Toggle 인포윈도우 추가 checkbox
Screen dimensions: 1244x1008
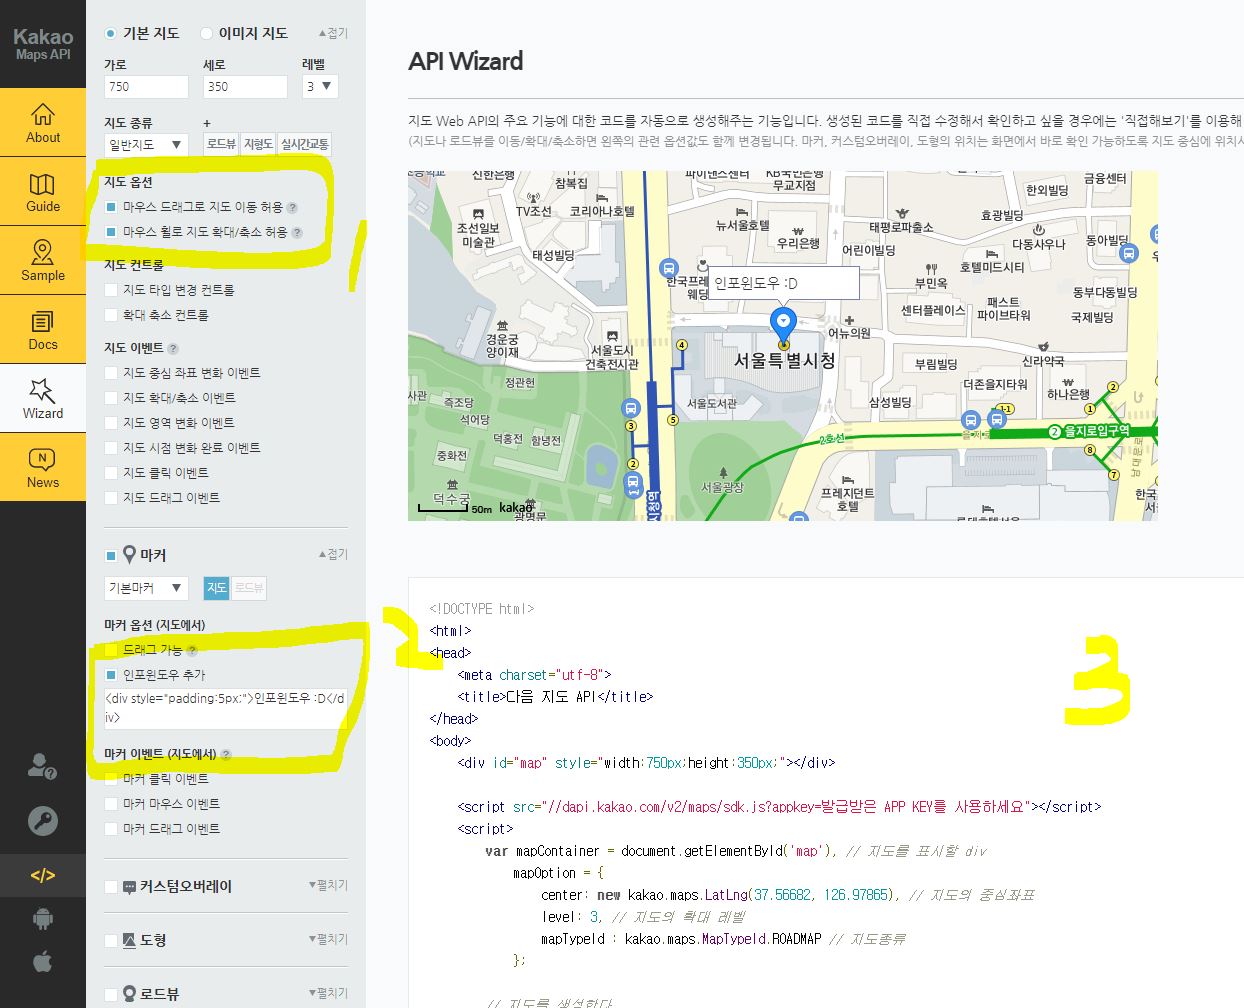pos(111,675)
